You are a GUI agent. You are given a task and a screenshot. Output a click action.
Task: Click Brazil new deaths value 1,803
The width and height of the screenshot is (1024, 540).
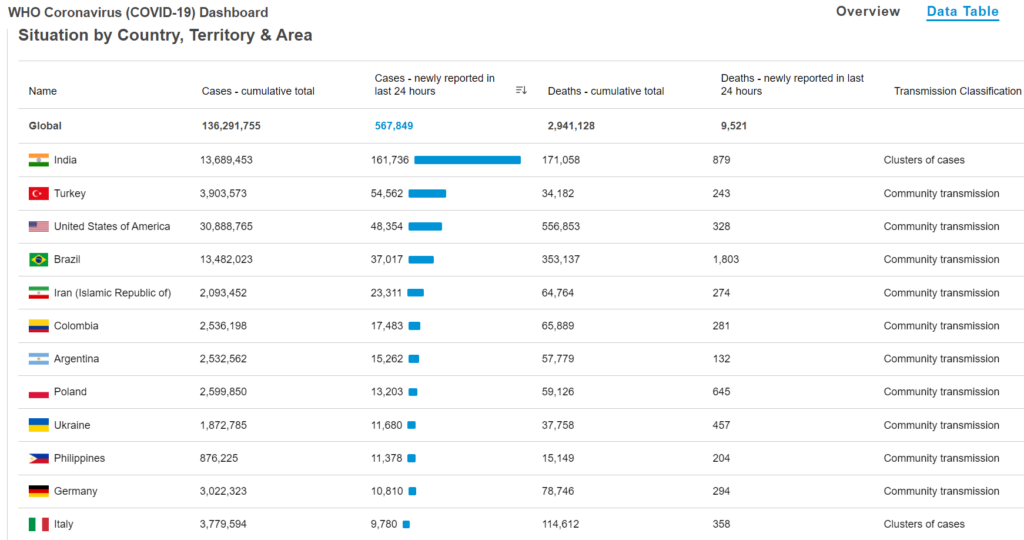[726, 260]
